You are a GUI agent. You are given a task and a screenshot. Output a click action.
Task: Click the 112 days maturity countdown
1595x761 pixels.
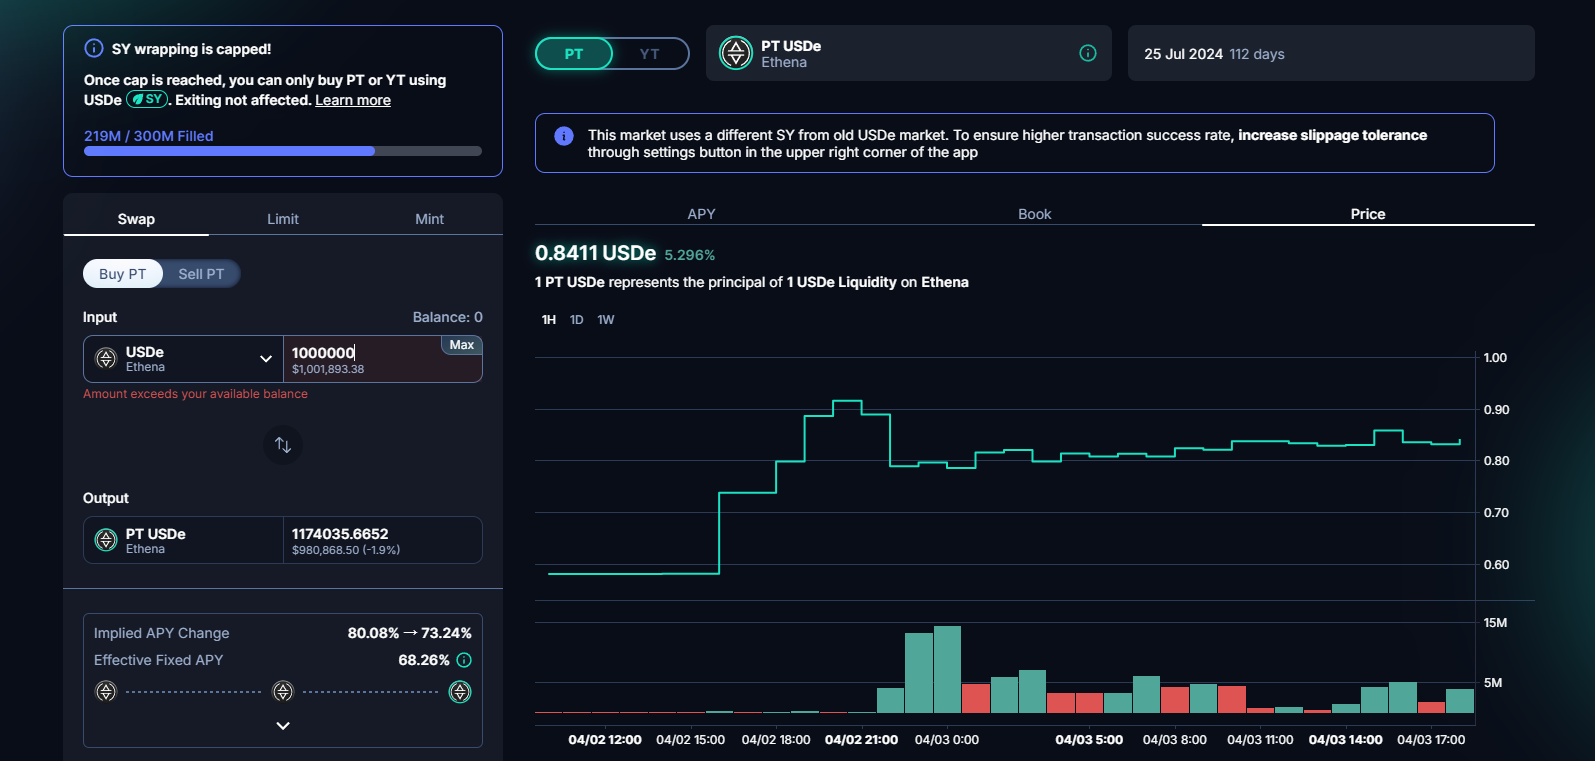pyautogui.click(x=1257, y=54)
